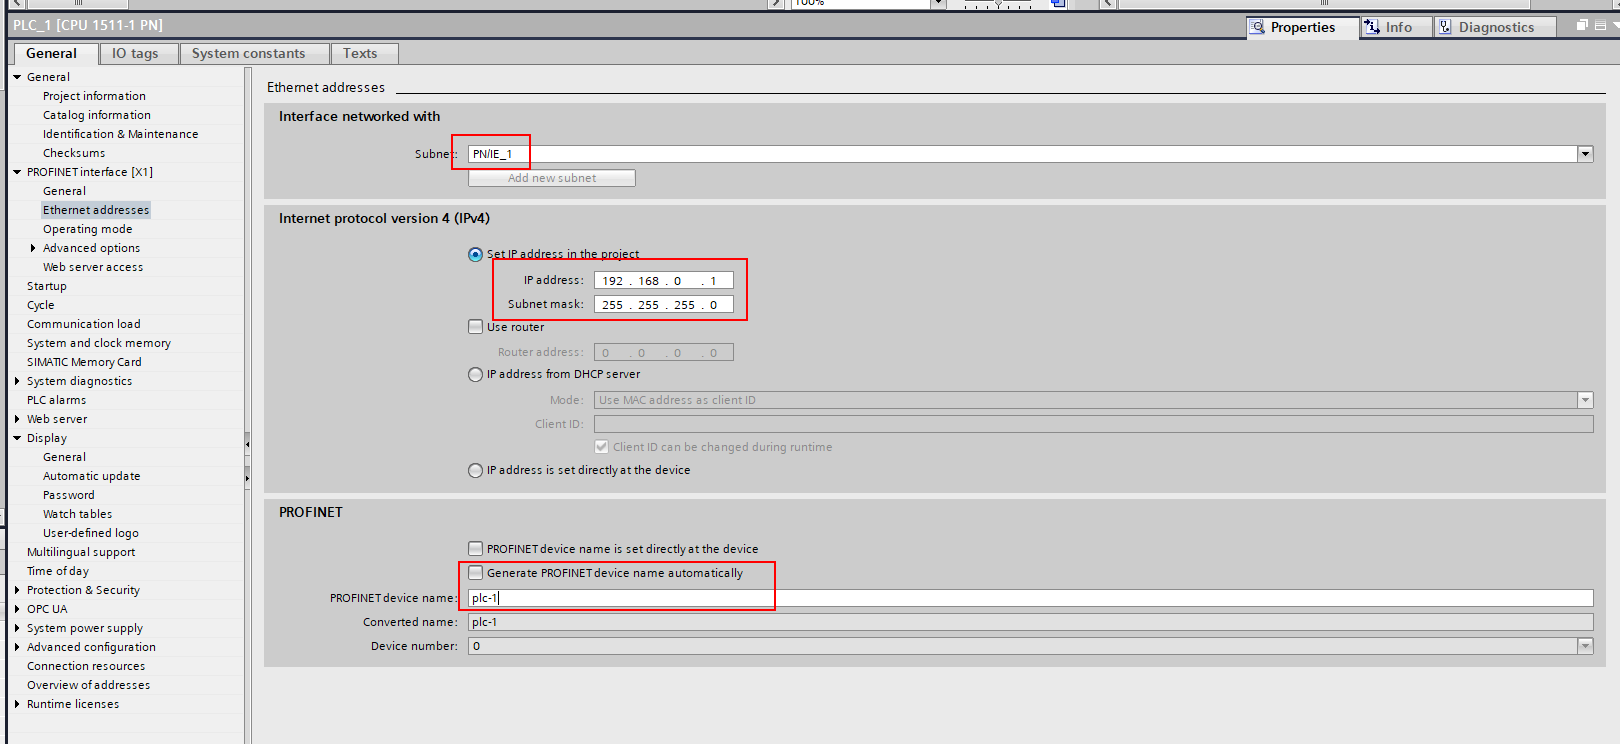Viewport: 1620px width, 744px height.
Task: Click the PROFINET device name field
Action: (1031, 598)
